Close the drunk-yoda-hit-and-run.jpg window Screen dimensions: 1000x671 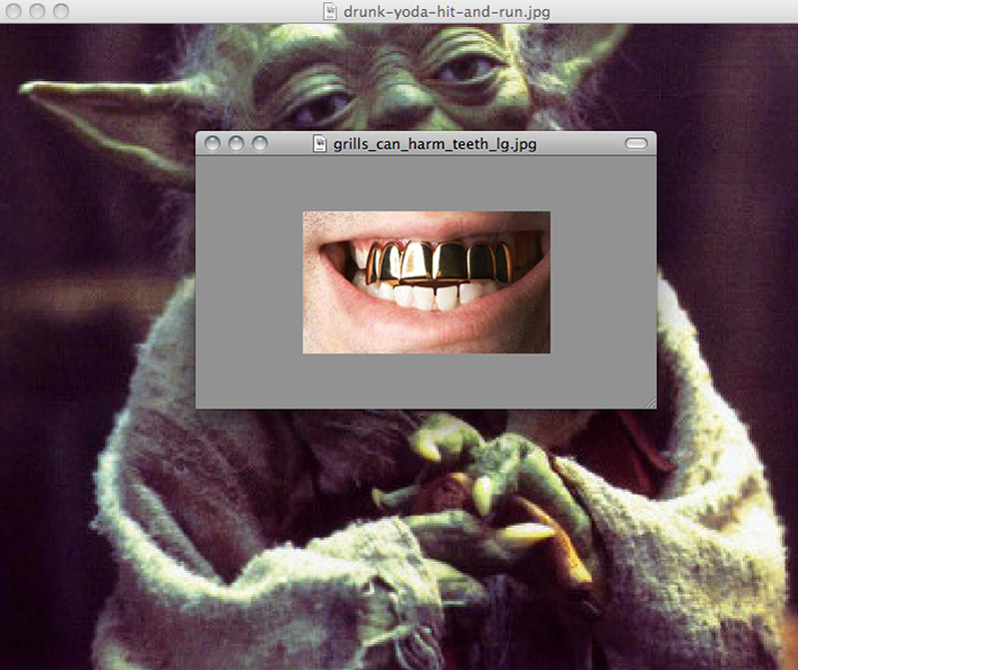(13, 12)
